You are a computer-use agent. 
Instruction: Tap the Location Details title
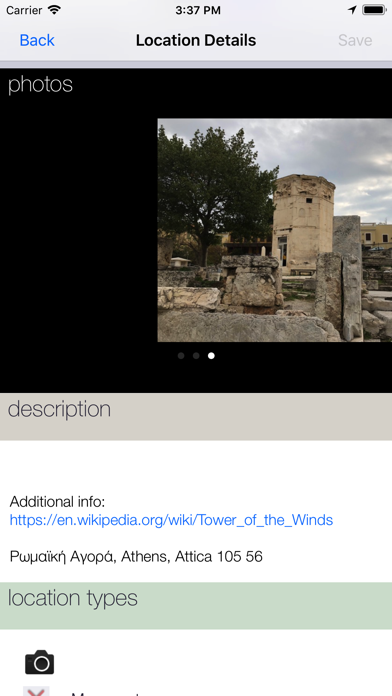point(196,40)
